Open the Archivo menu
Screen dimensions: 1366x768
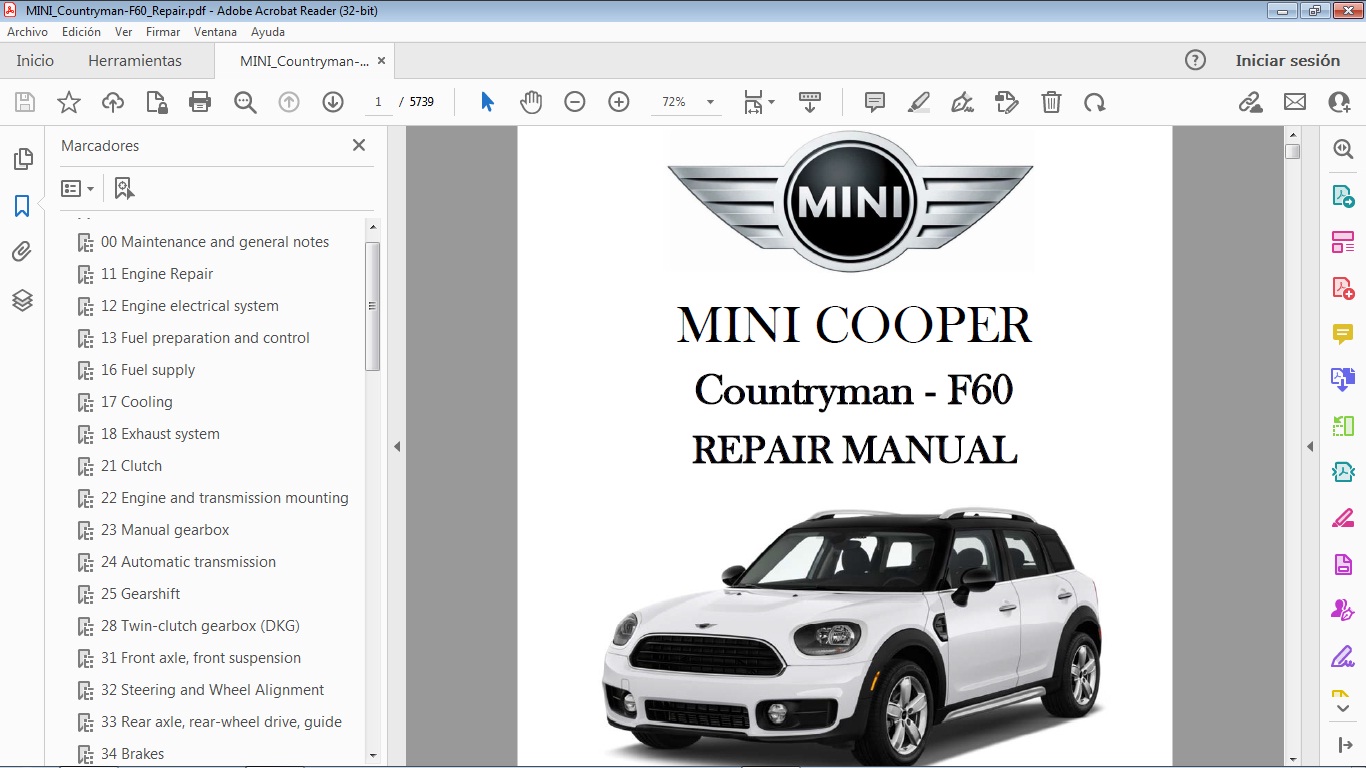27,31
